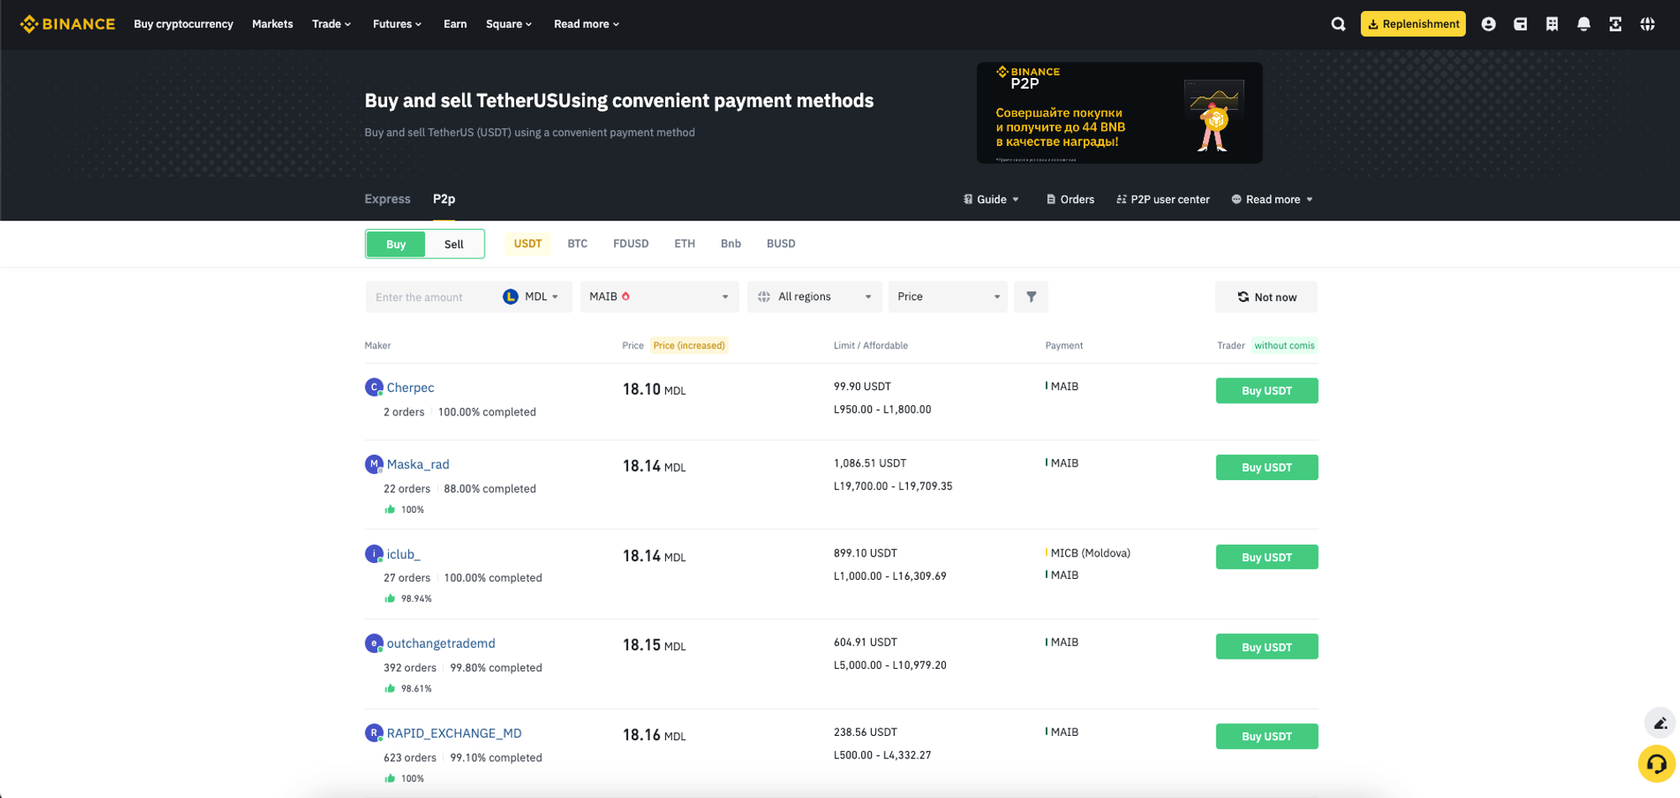Click the Binance P2P promo banner

[1119, 113]
